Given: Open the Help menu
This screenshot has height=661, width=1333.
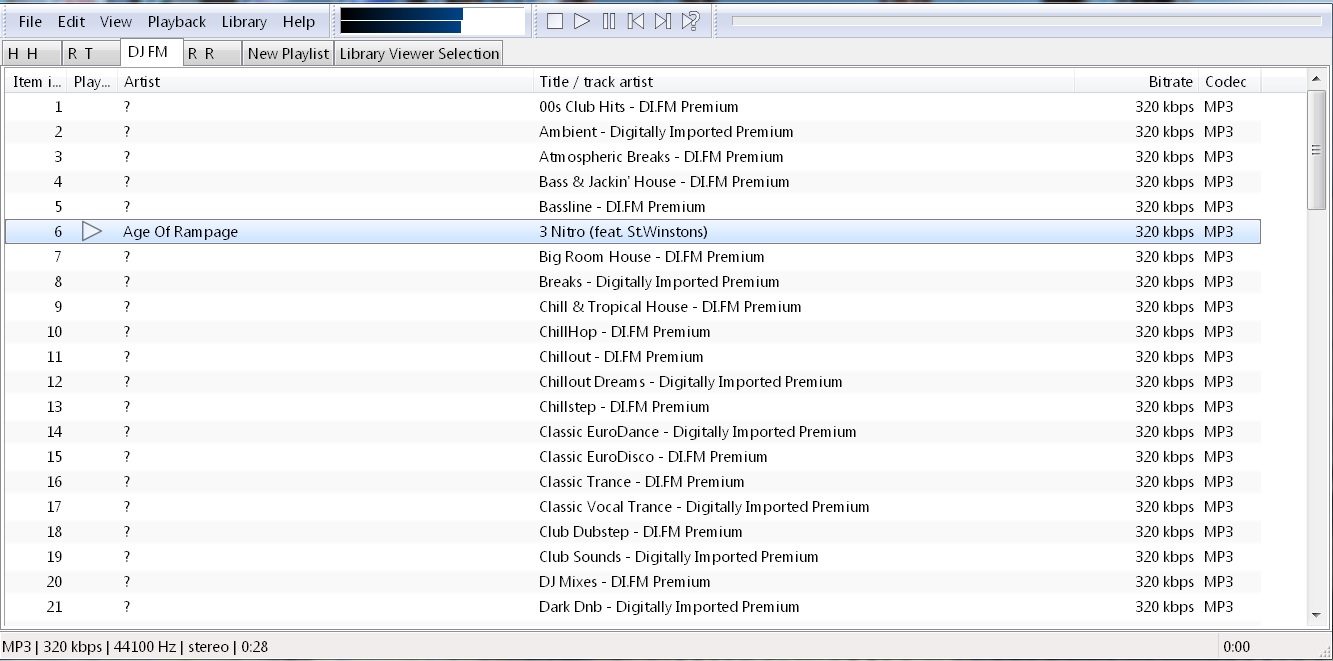Looking at the screenshot, I should coord(298,22).
